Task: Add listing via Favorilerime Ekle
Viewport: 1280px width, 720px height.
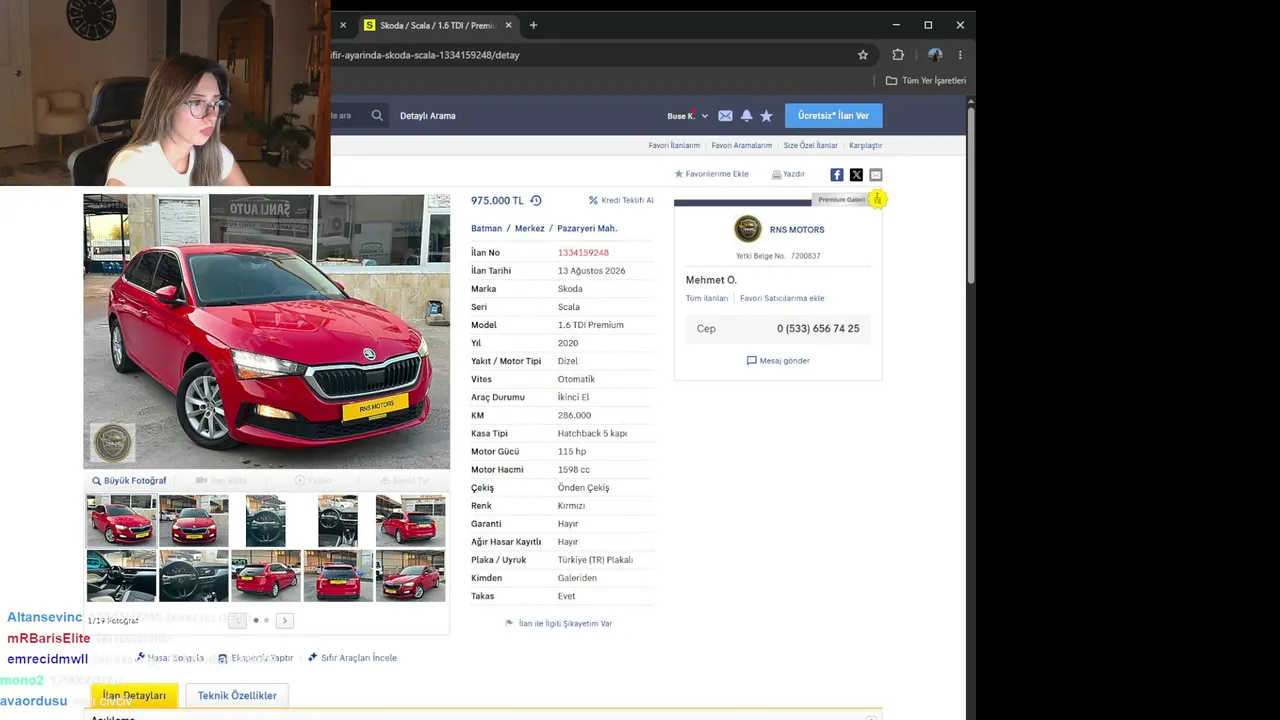Action: point(711,174)
